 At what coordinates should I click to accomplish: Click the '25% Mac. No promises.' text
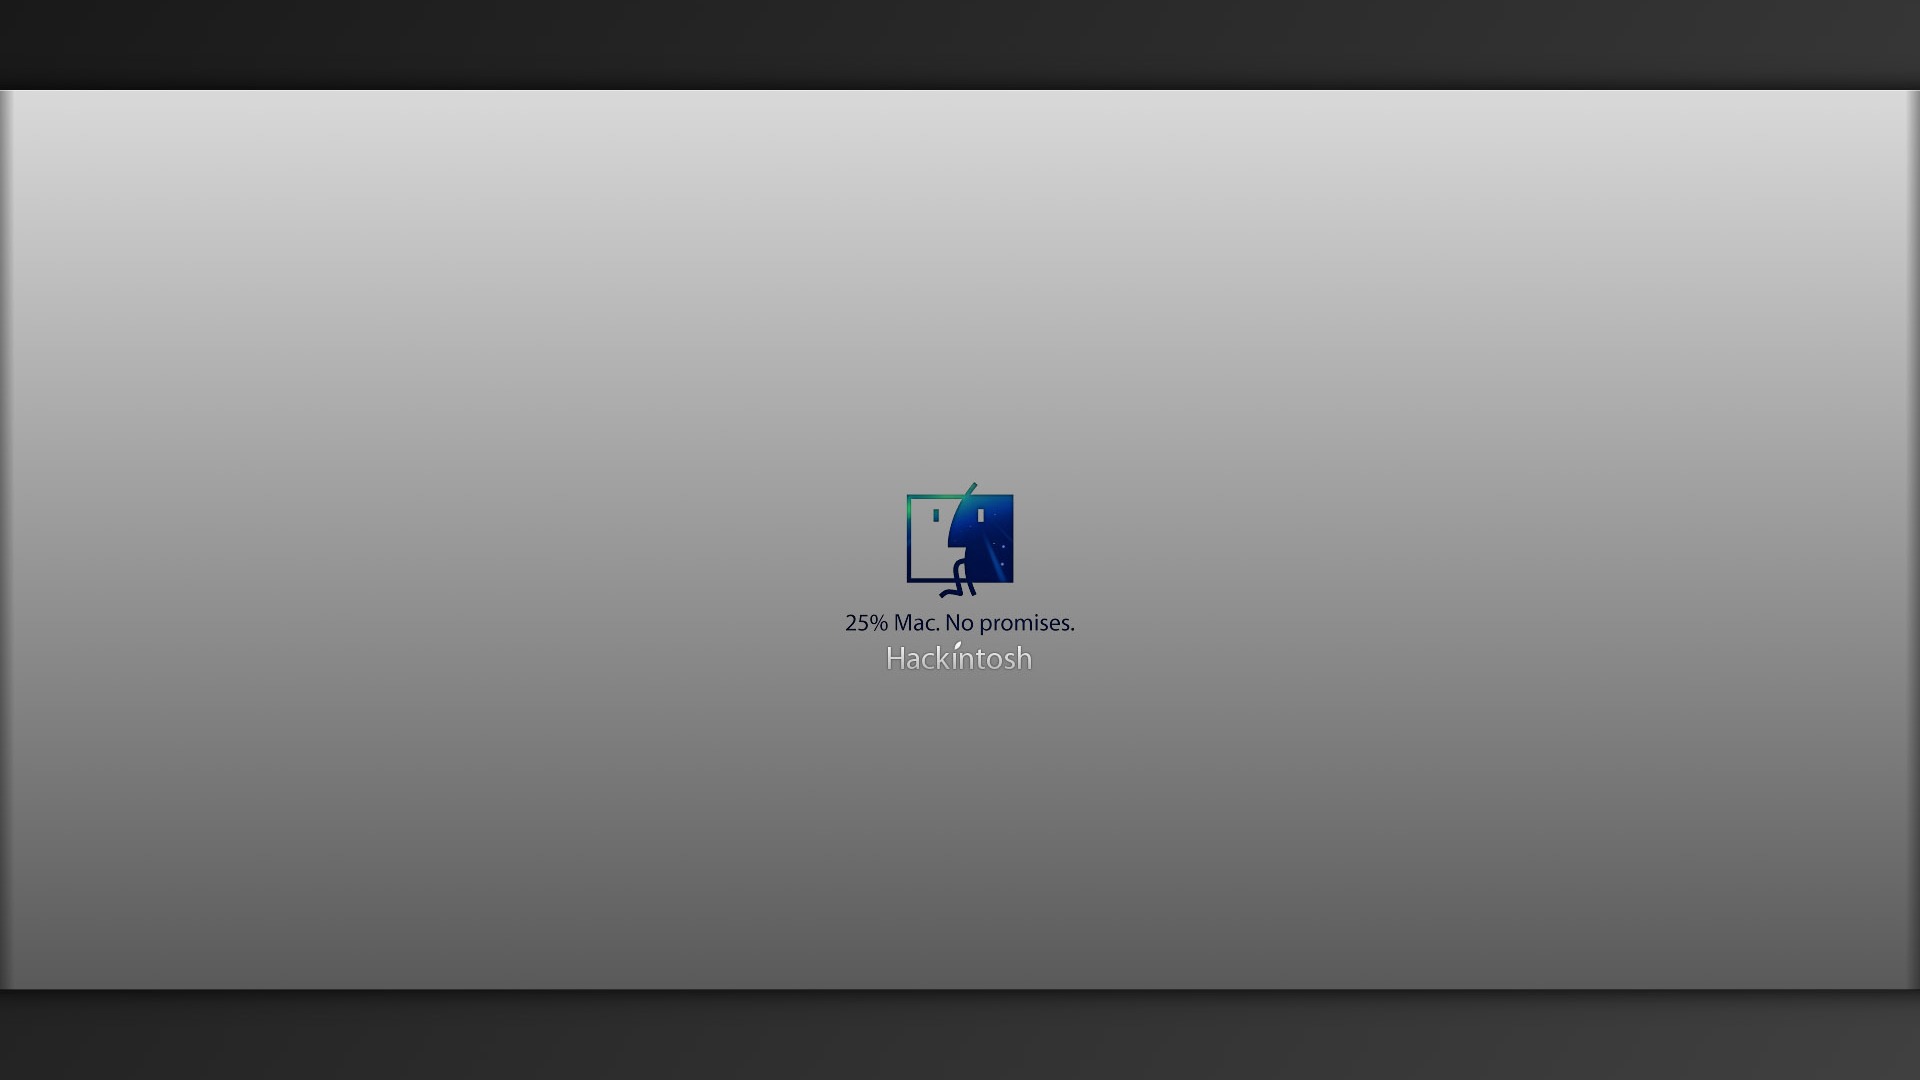tap(960, 623)
